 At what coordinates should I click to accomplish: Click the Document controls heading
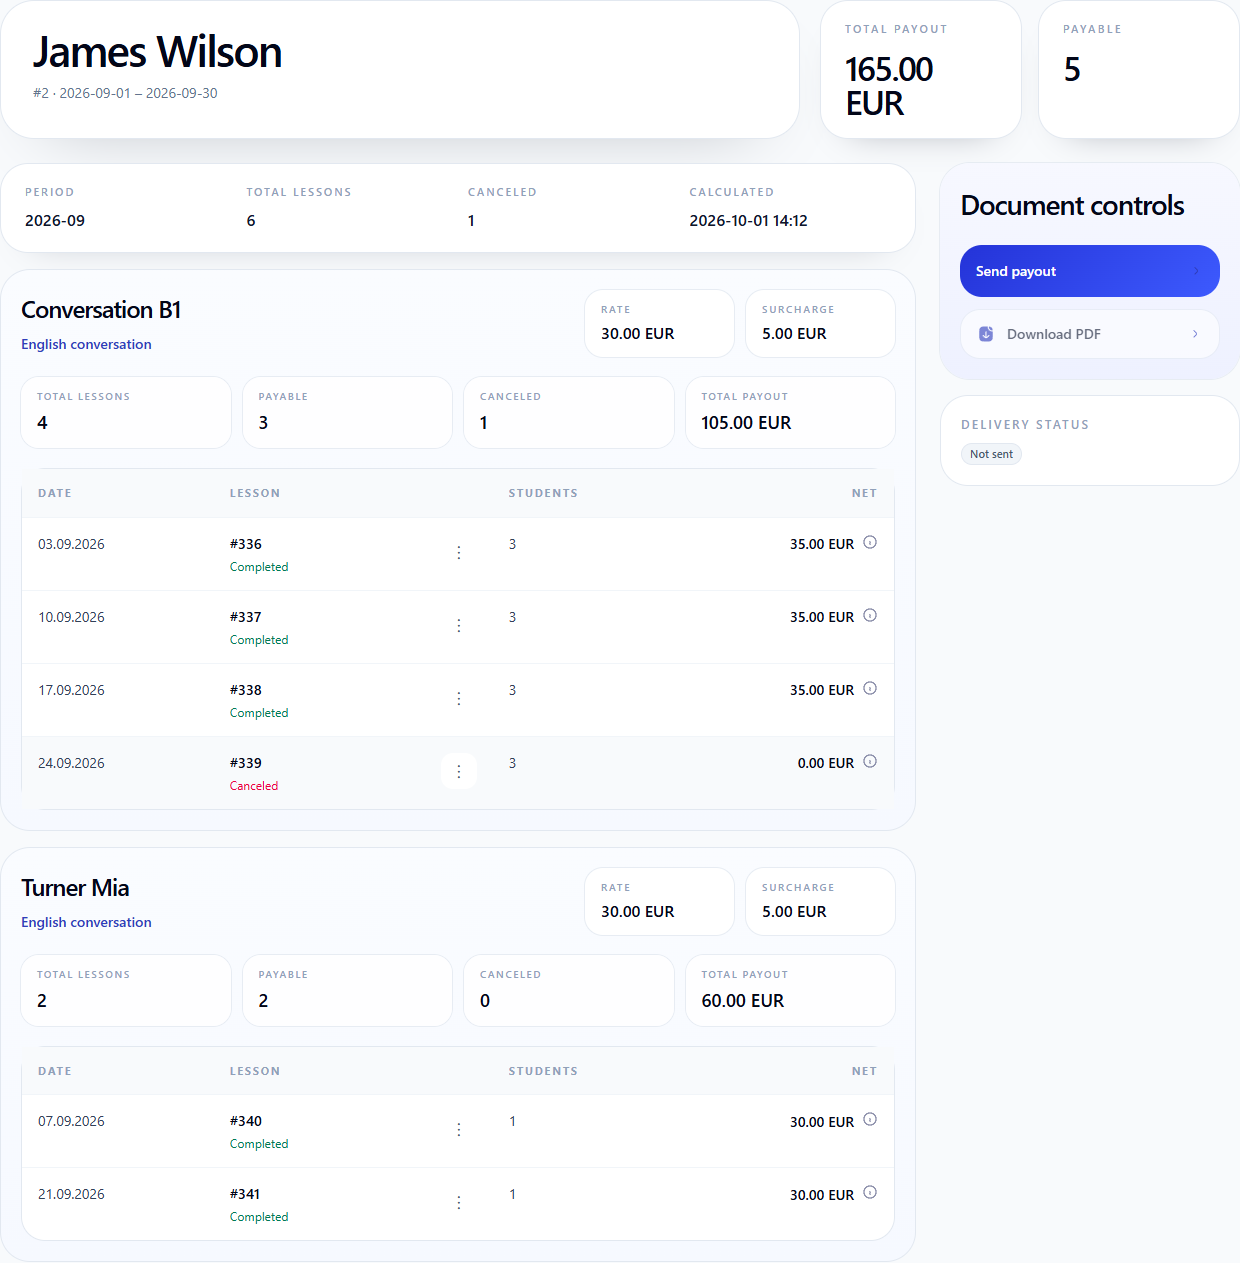pyautogui.click(x=1072, y=206)
